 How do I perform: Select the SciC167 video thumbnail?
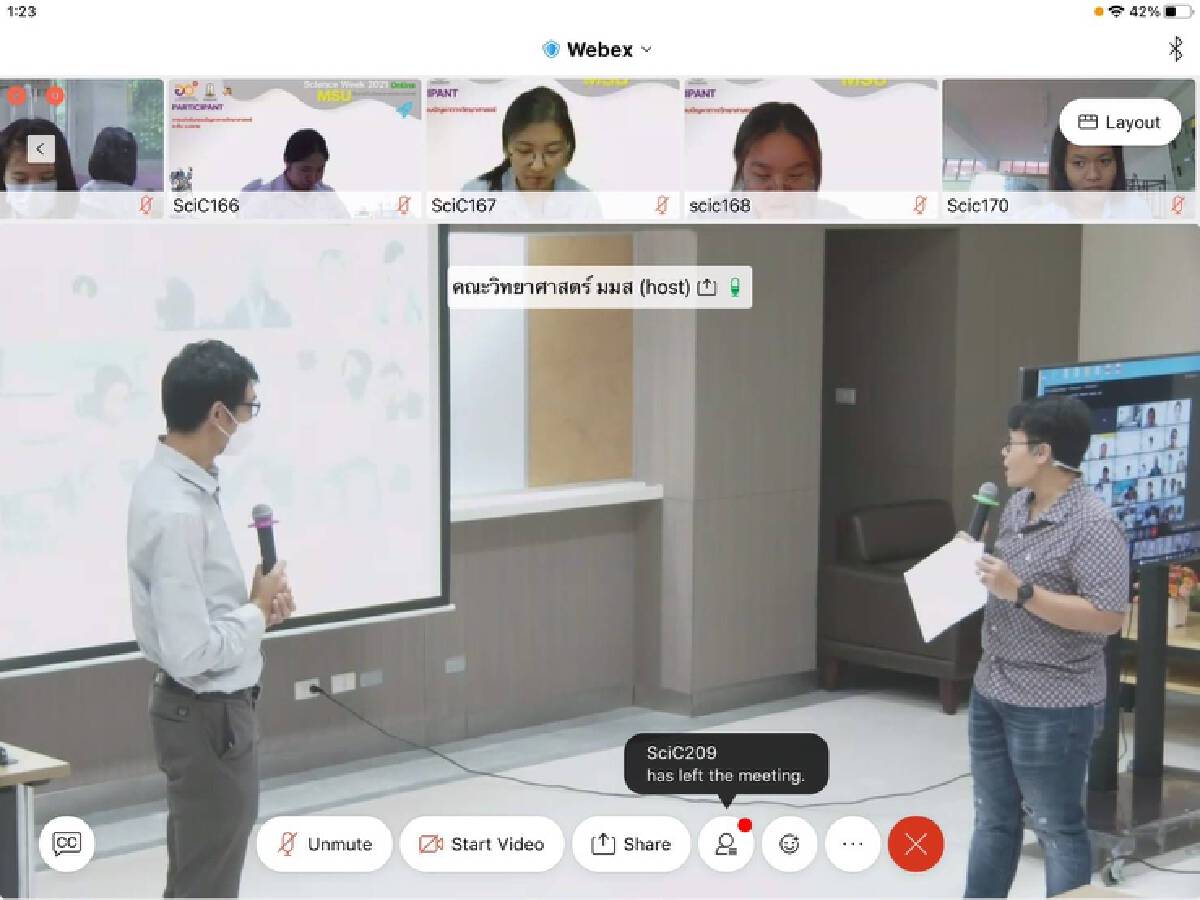pos(553,148)
